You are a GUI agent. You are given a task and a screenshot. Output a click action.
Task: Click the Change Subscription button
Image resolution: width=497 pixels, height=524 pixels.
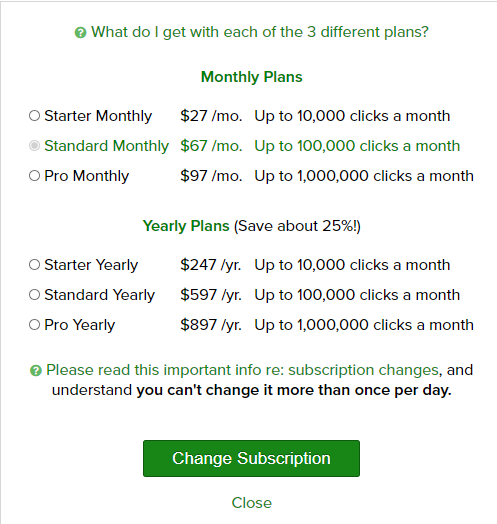tap(251, 458)
